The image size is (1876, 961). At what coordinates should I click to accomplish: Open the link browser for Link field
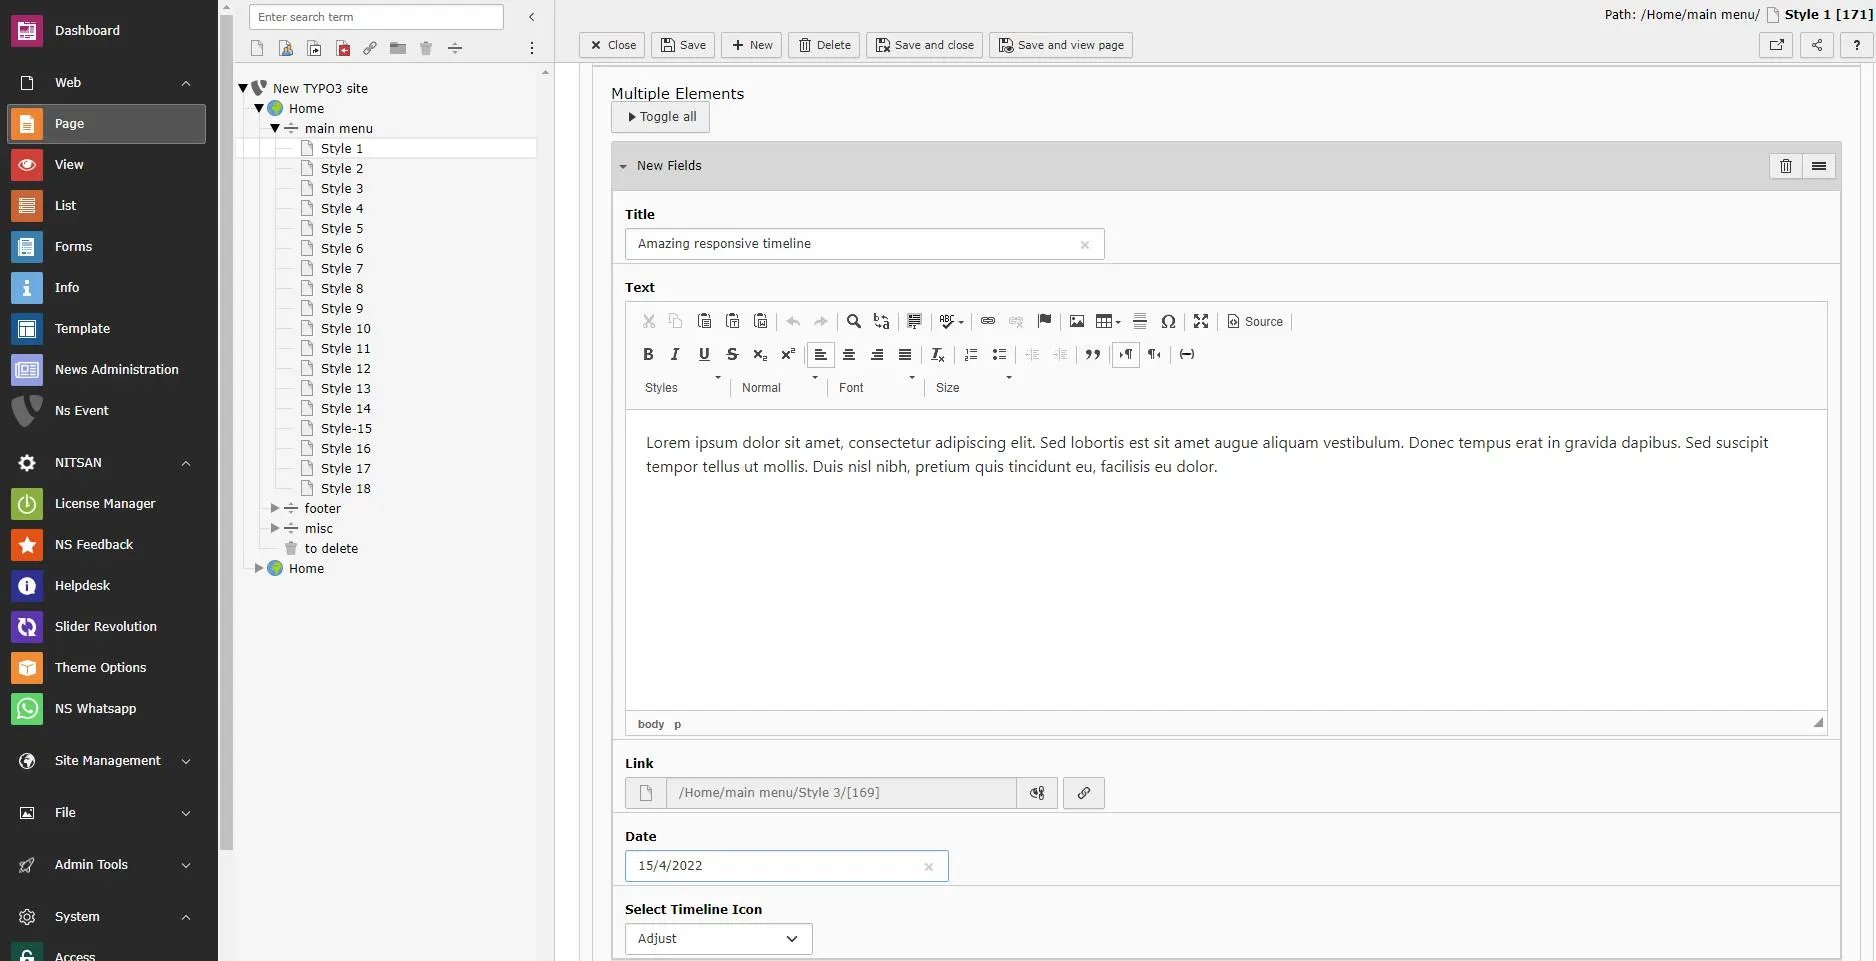pyautogui.click(x=1083, y=793)
